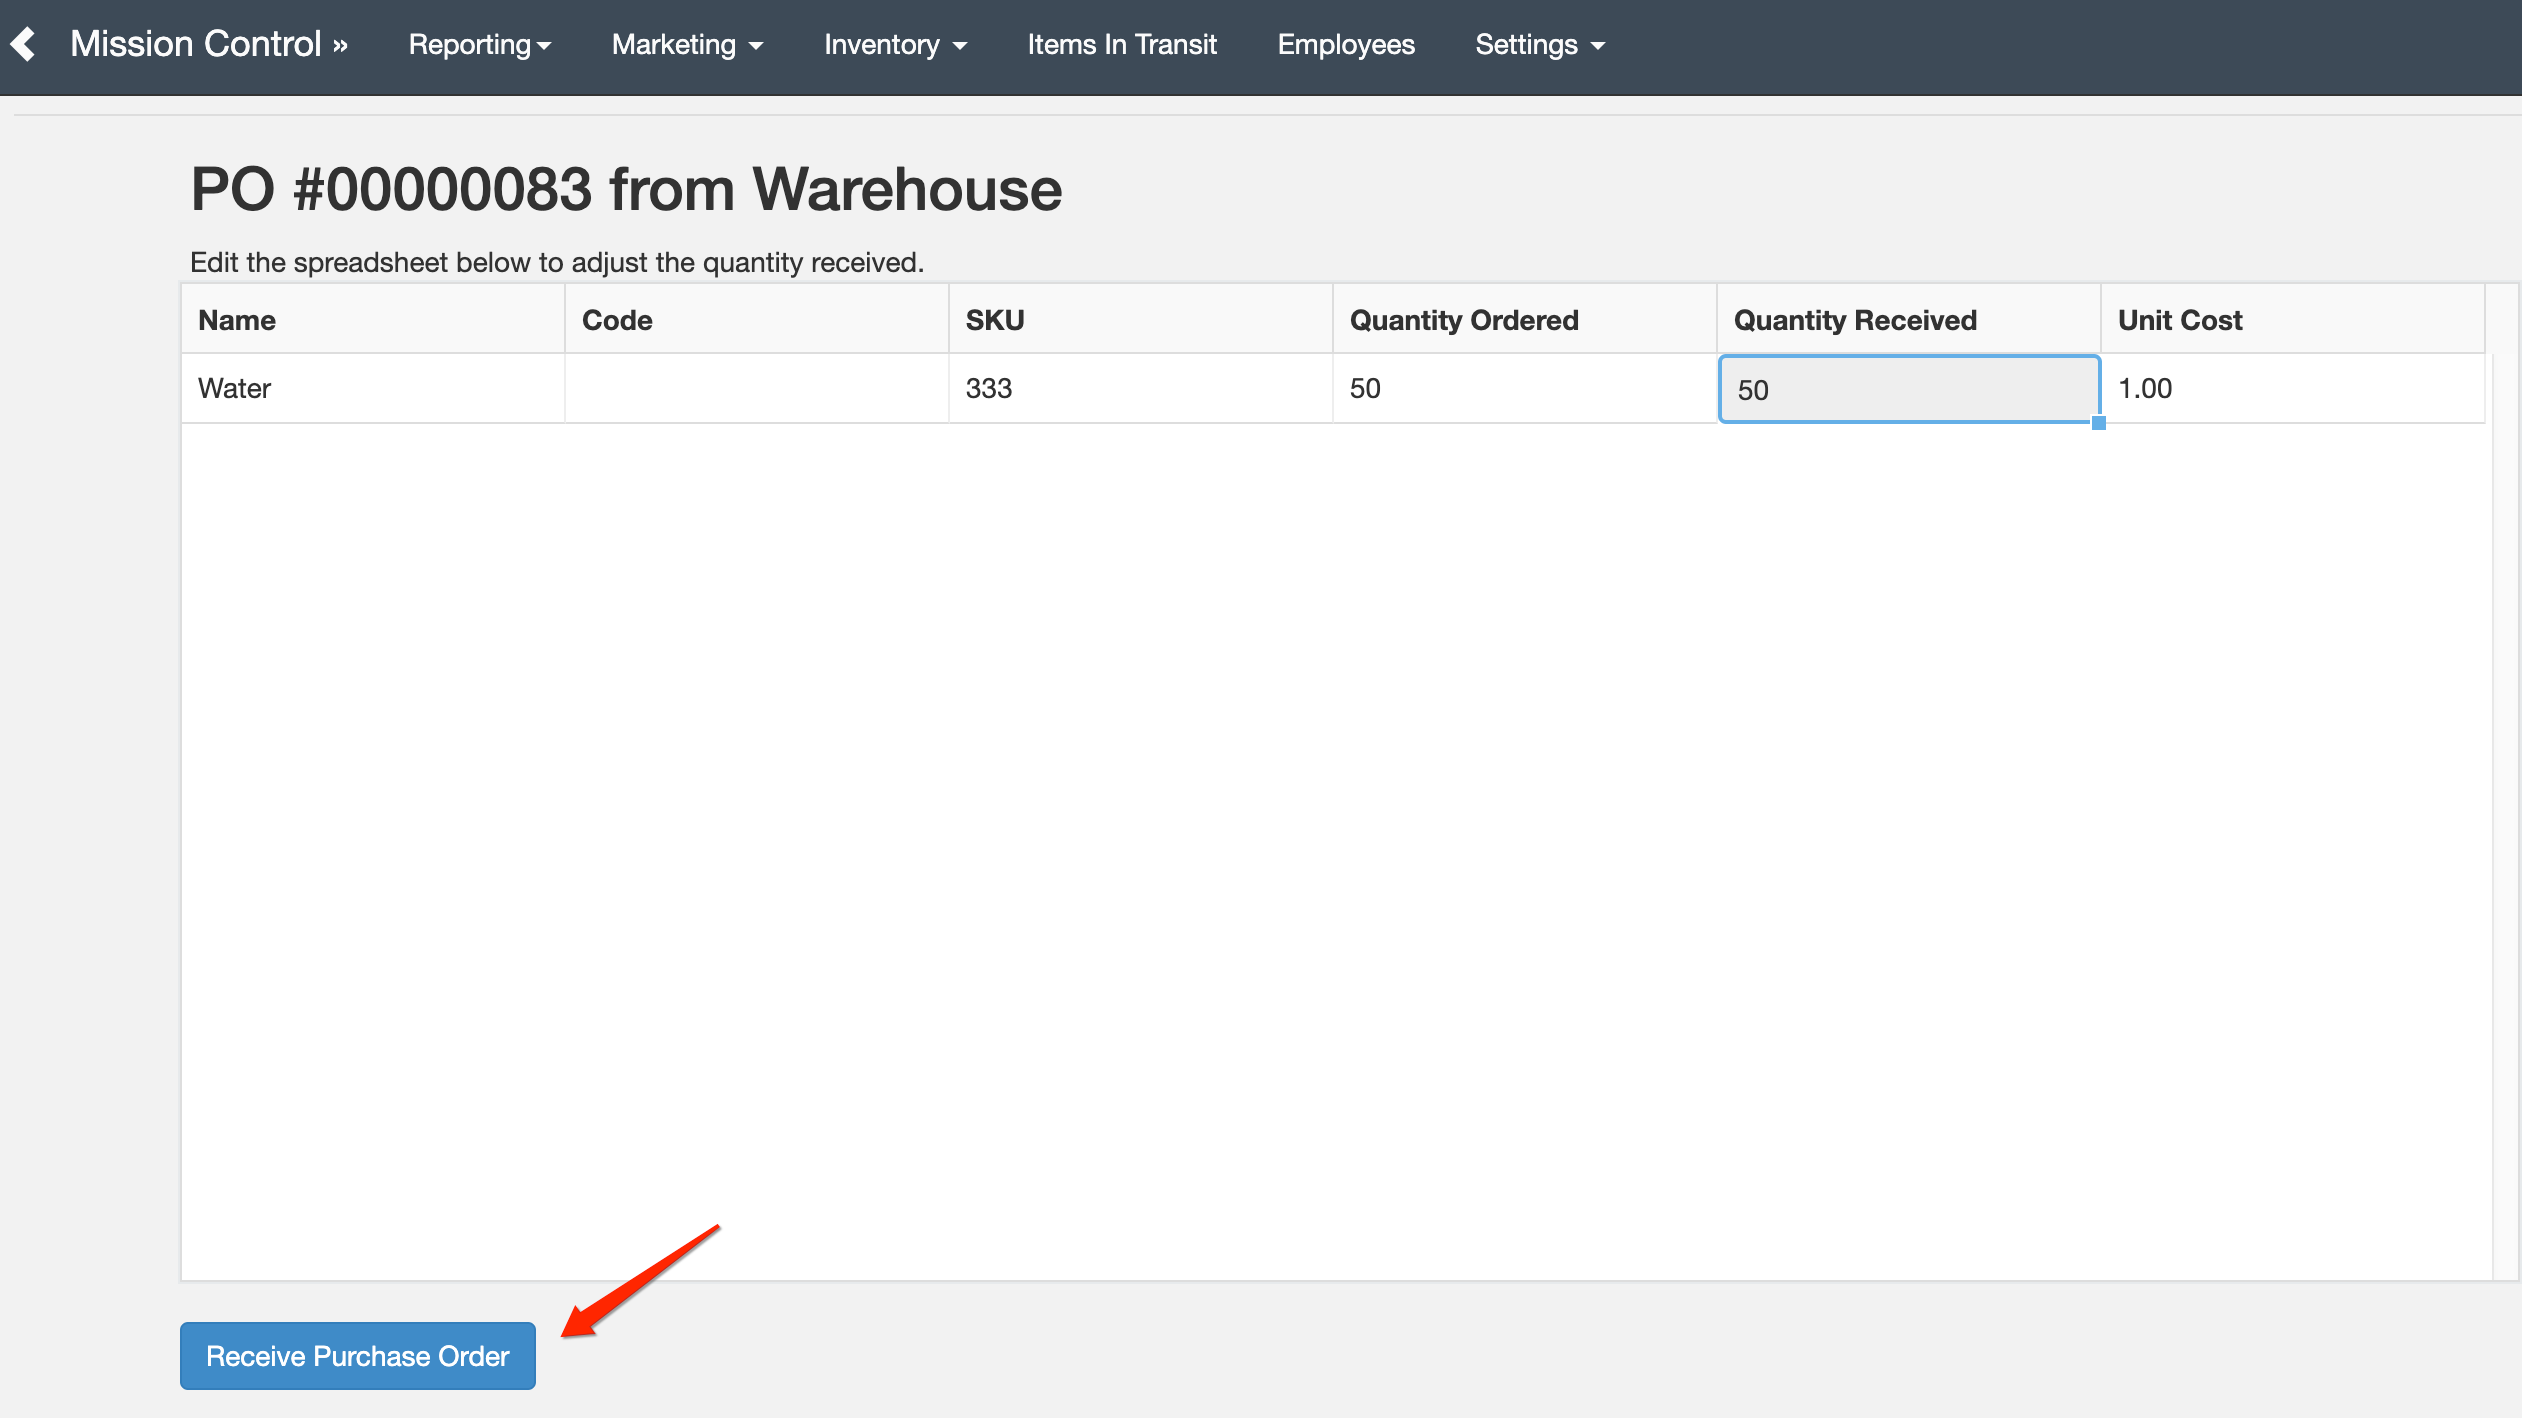Expand the Settings dropdown menu
The height and width of the screenshot is (1418, 2522).
[1540, 44]
